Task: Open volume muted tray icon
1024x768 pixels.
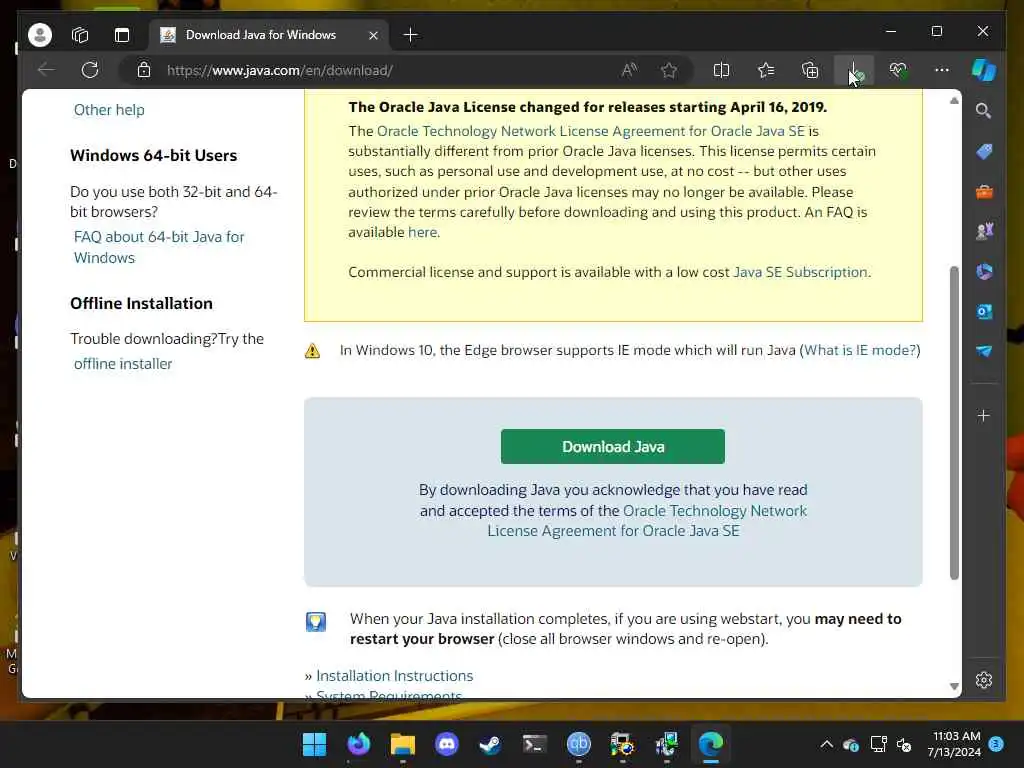Action: 904,744
